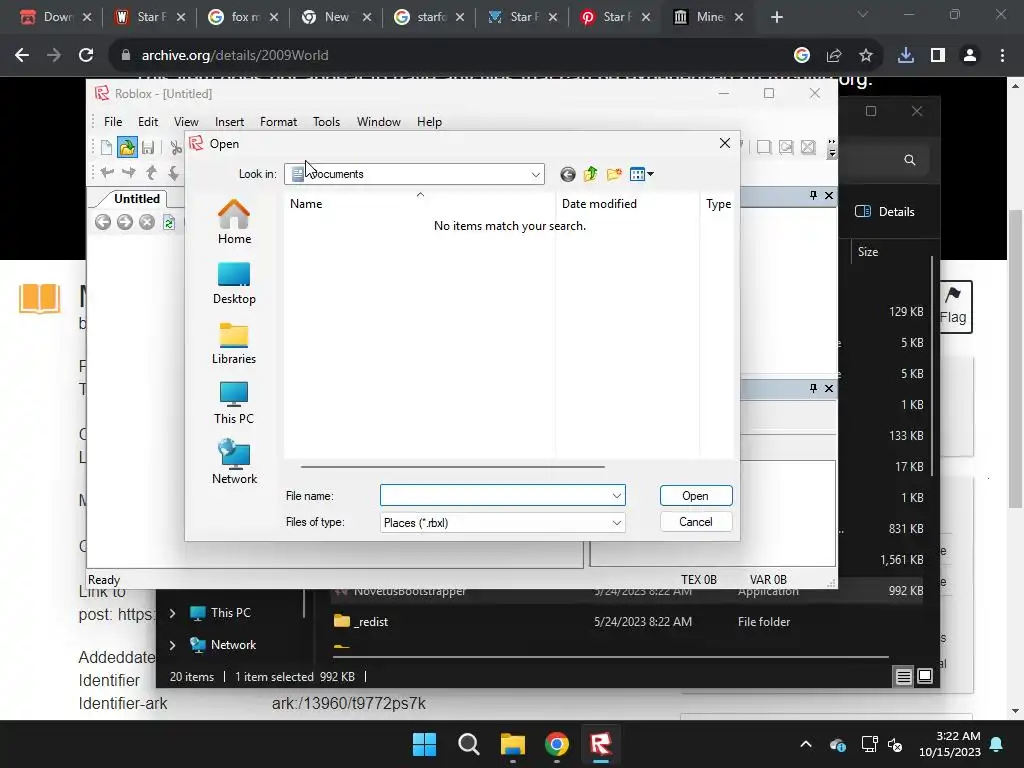1024x768 pixels.
Task: Toggle Chrome side panel icon
Action: click(x=938, y=56)
